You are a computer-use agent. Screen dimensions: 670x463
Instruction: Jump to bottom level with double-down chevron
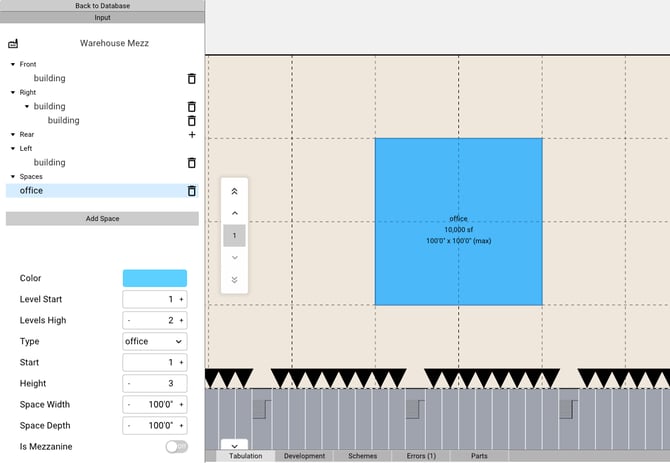(234, 279)
